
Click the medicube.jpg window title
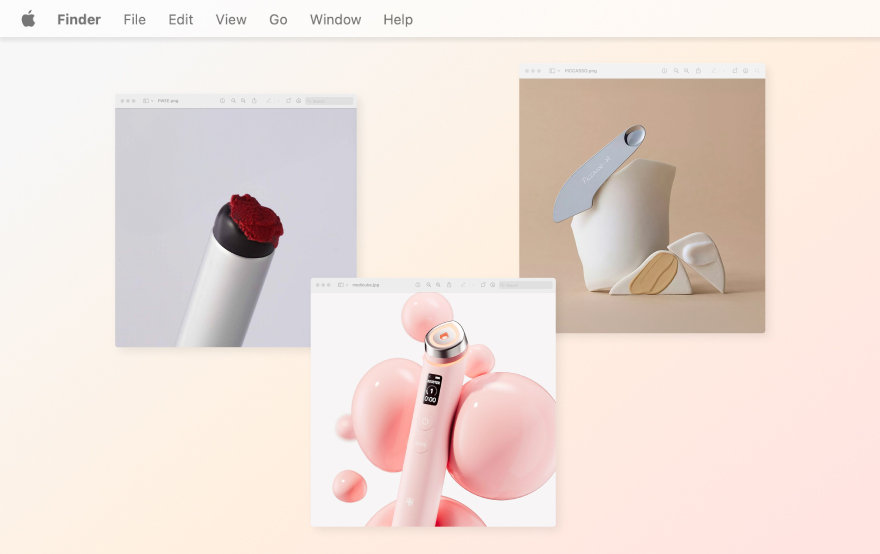point(365,285)
